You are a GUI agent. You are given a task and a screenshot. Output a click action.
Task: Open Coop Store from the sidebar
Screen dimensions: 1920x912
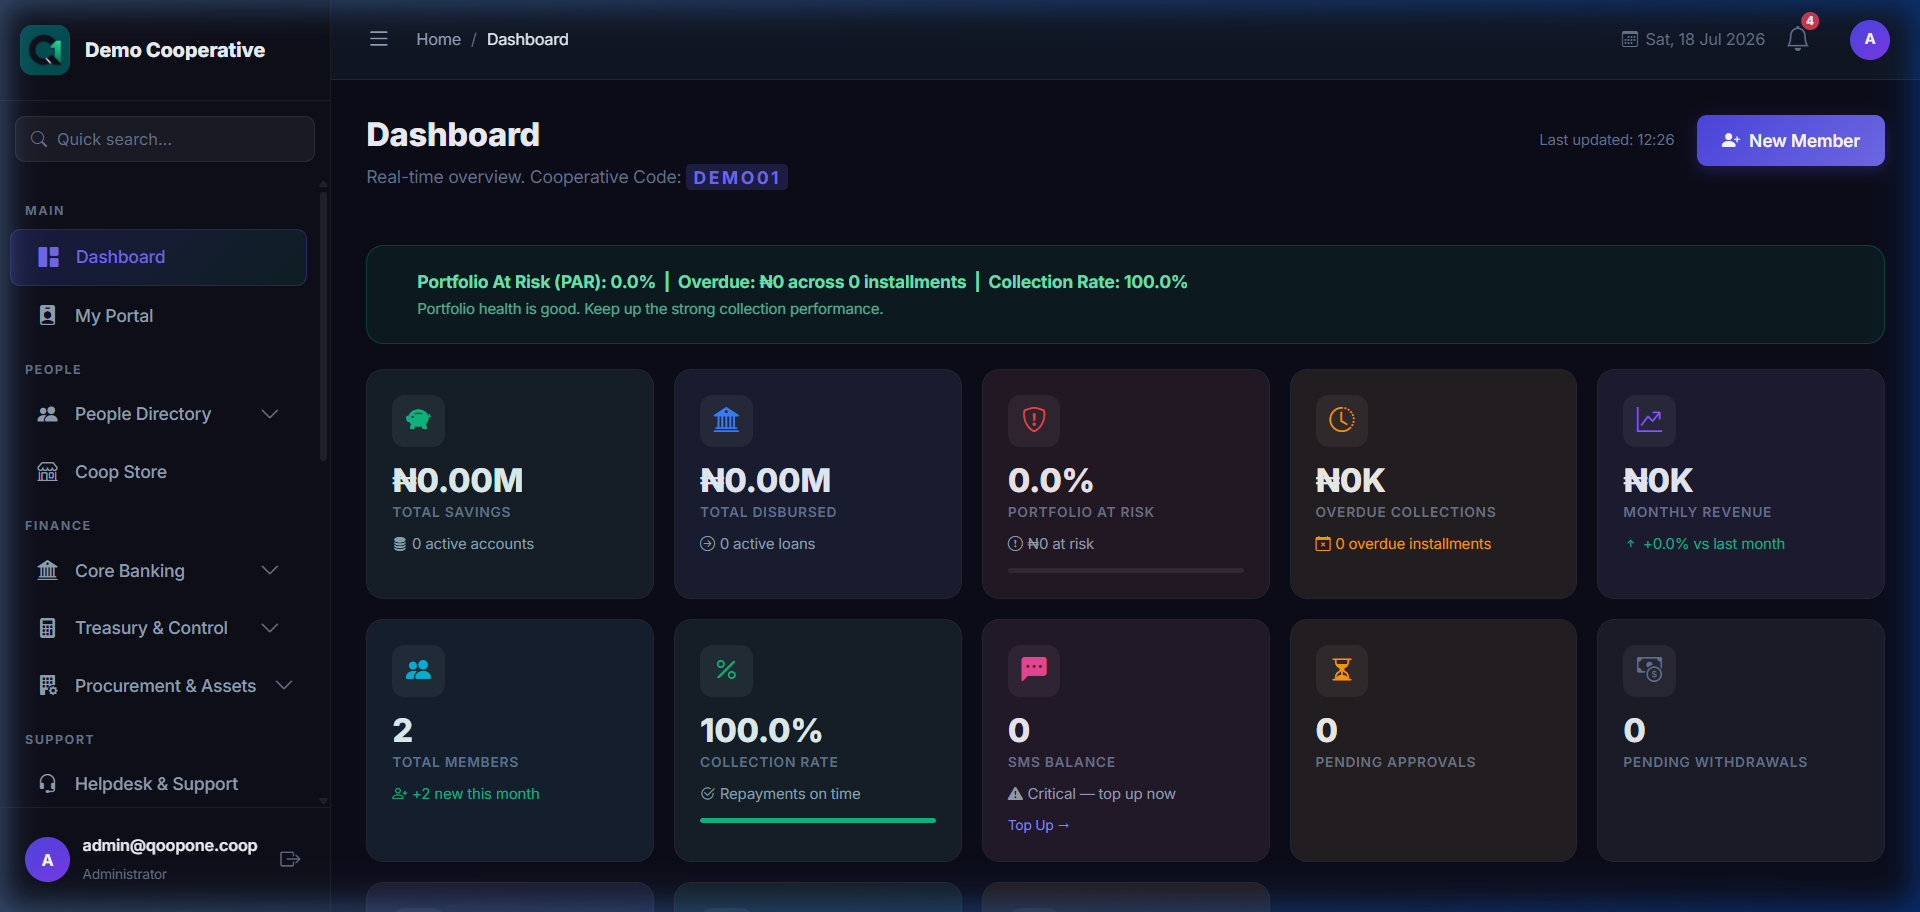(158, 472)
